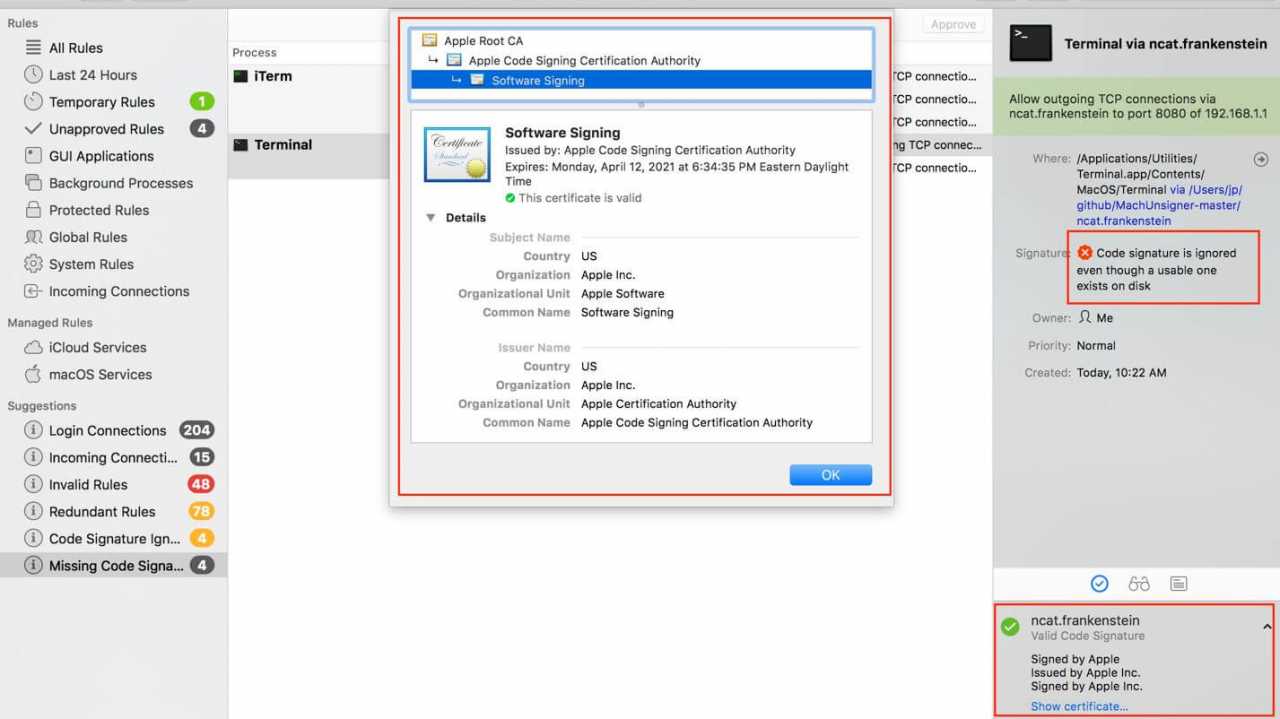The height and width of the screenshot is (719, 1280).
Task: Open Code Signature Ignored suggestions
Action: point(114,538)
